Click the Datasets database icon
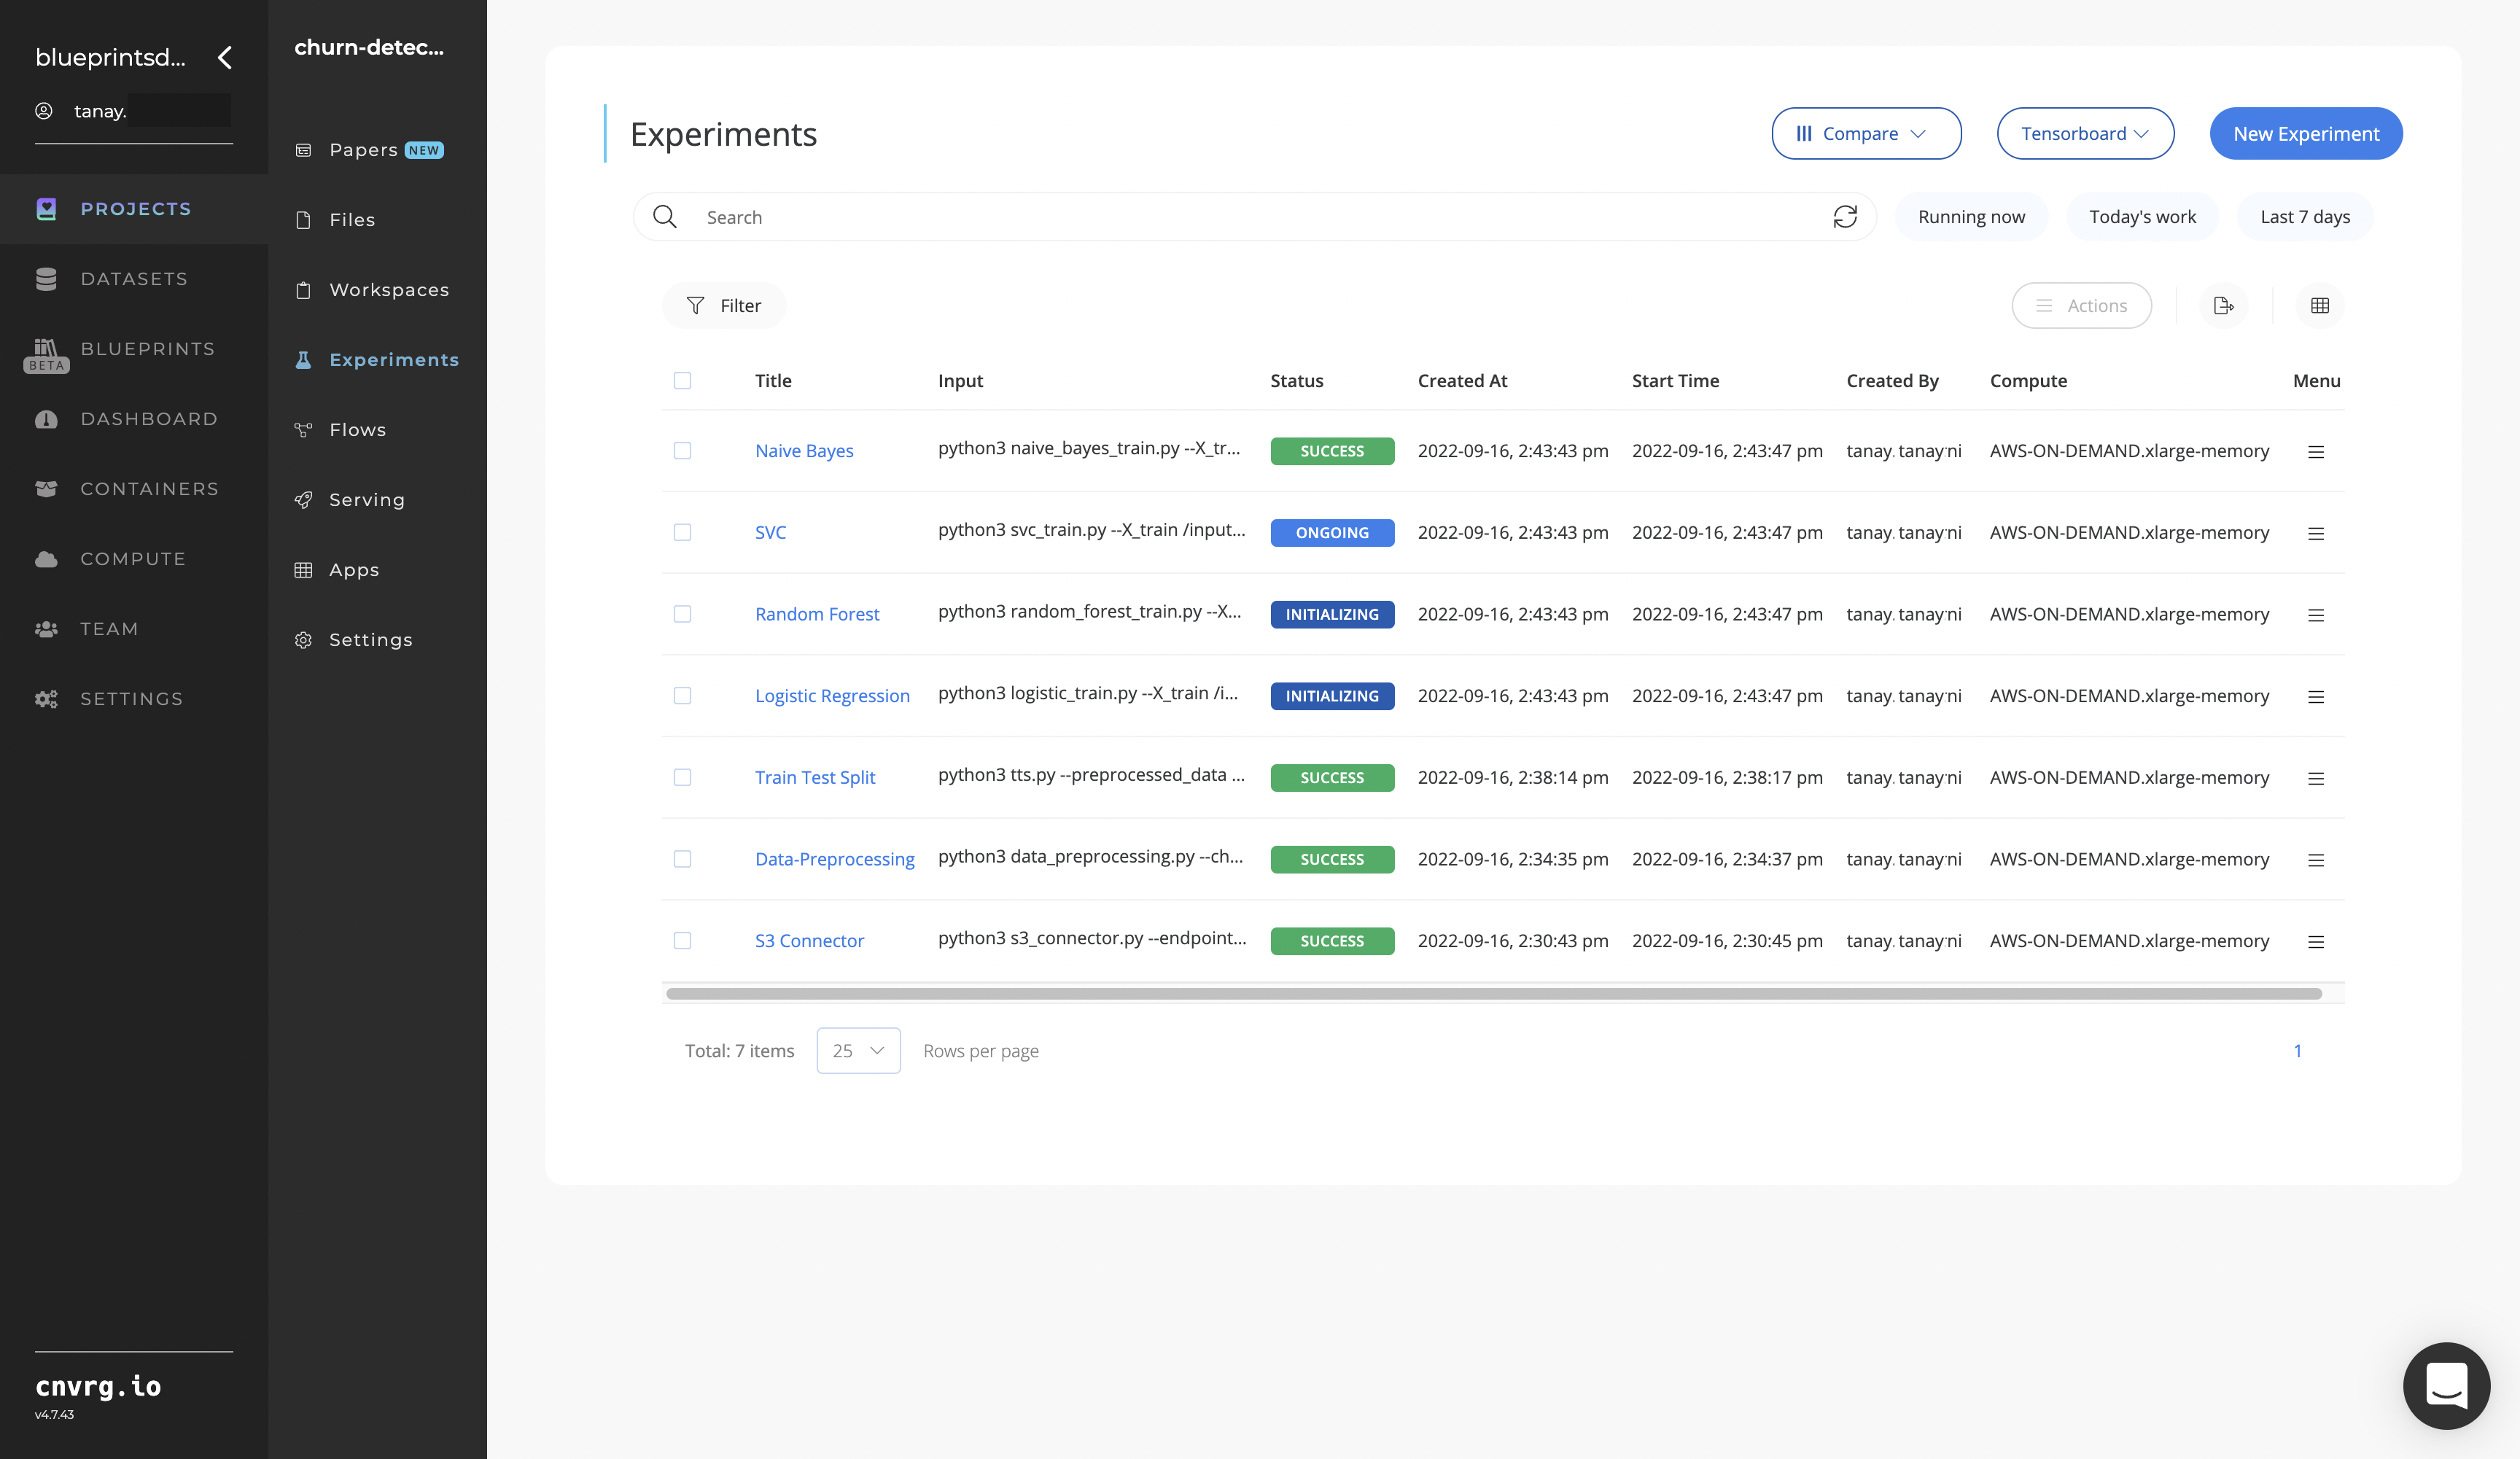The image size is (2520, 1459). tap(46, 279)
